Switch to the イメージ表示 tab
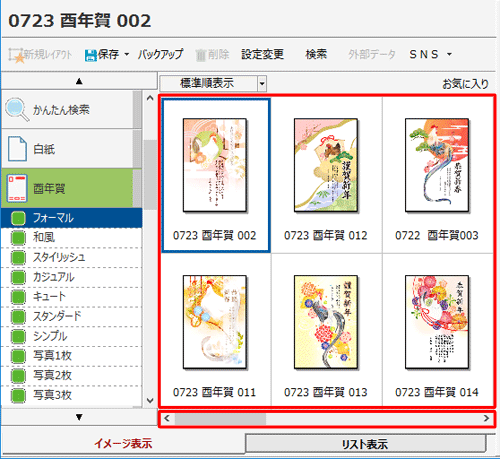The image size is (500, 459). [123, 443]
